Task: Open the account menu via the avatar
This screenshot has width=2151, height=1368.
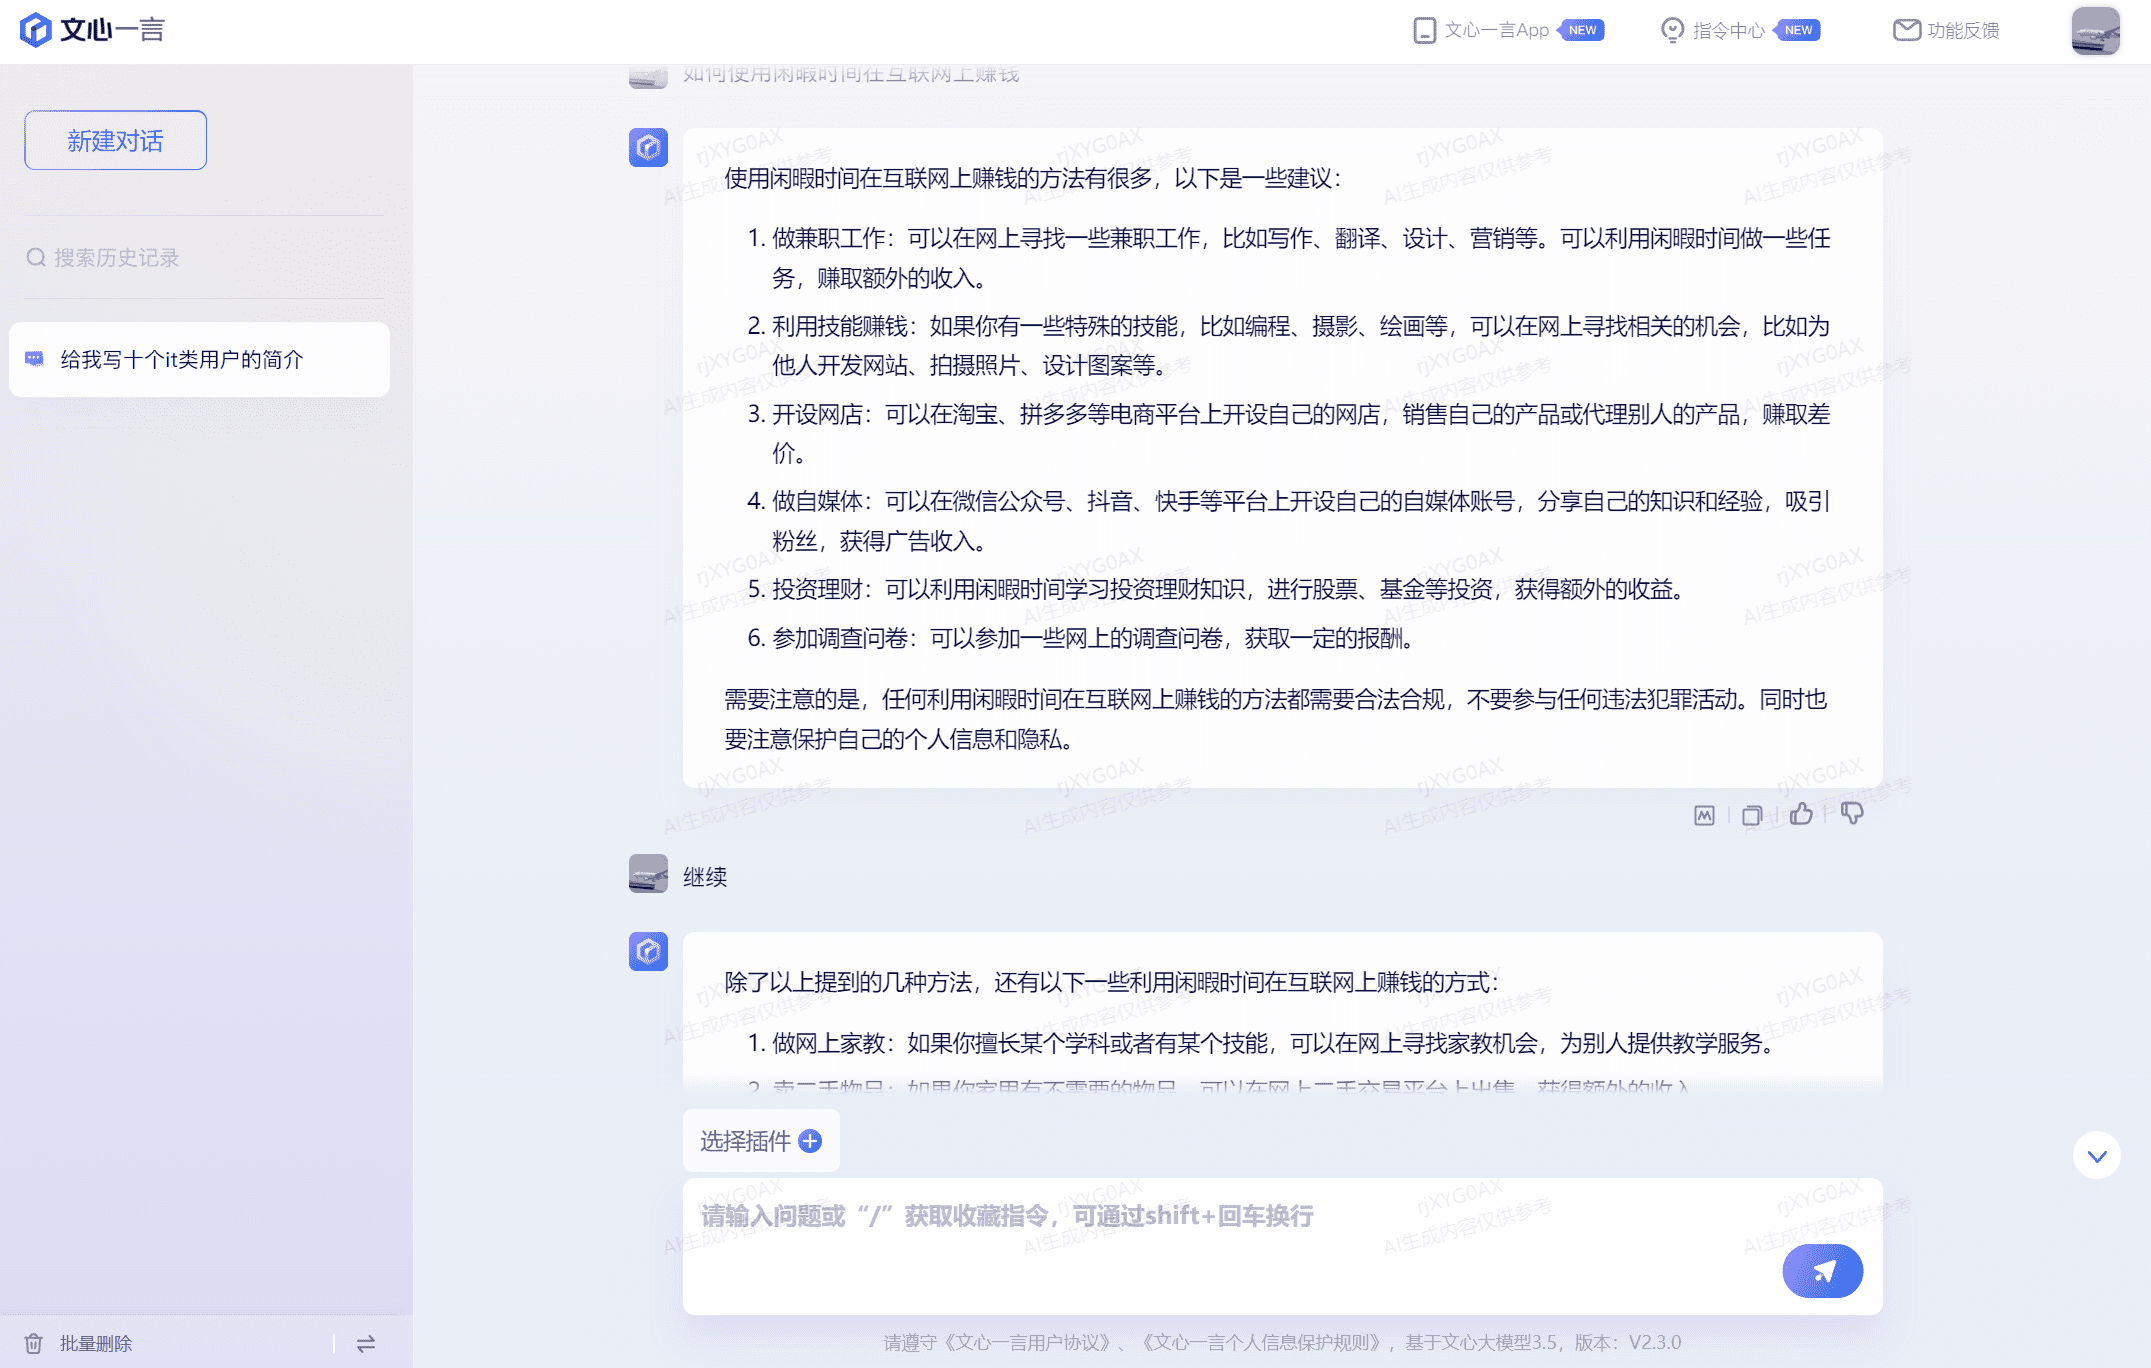Action: tap(2095, 30)
